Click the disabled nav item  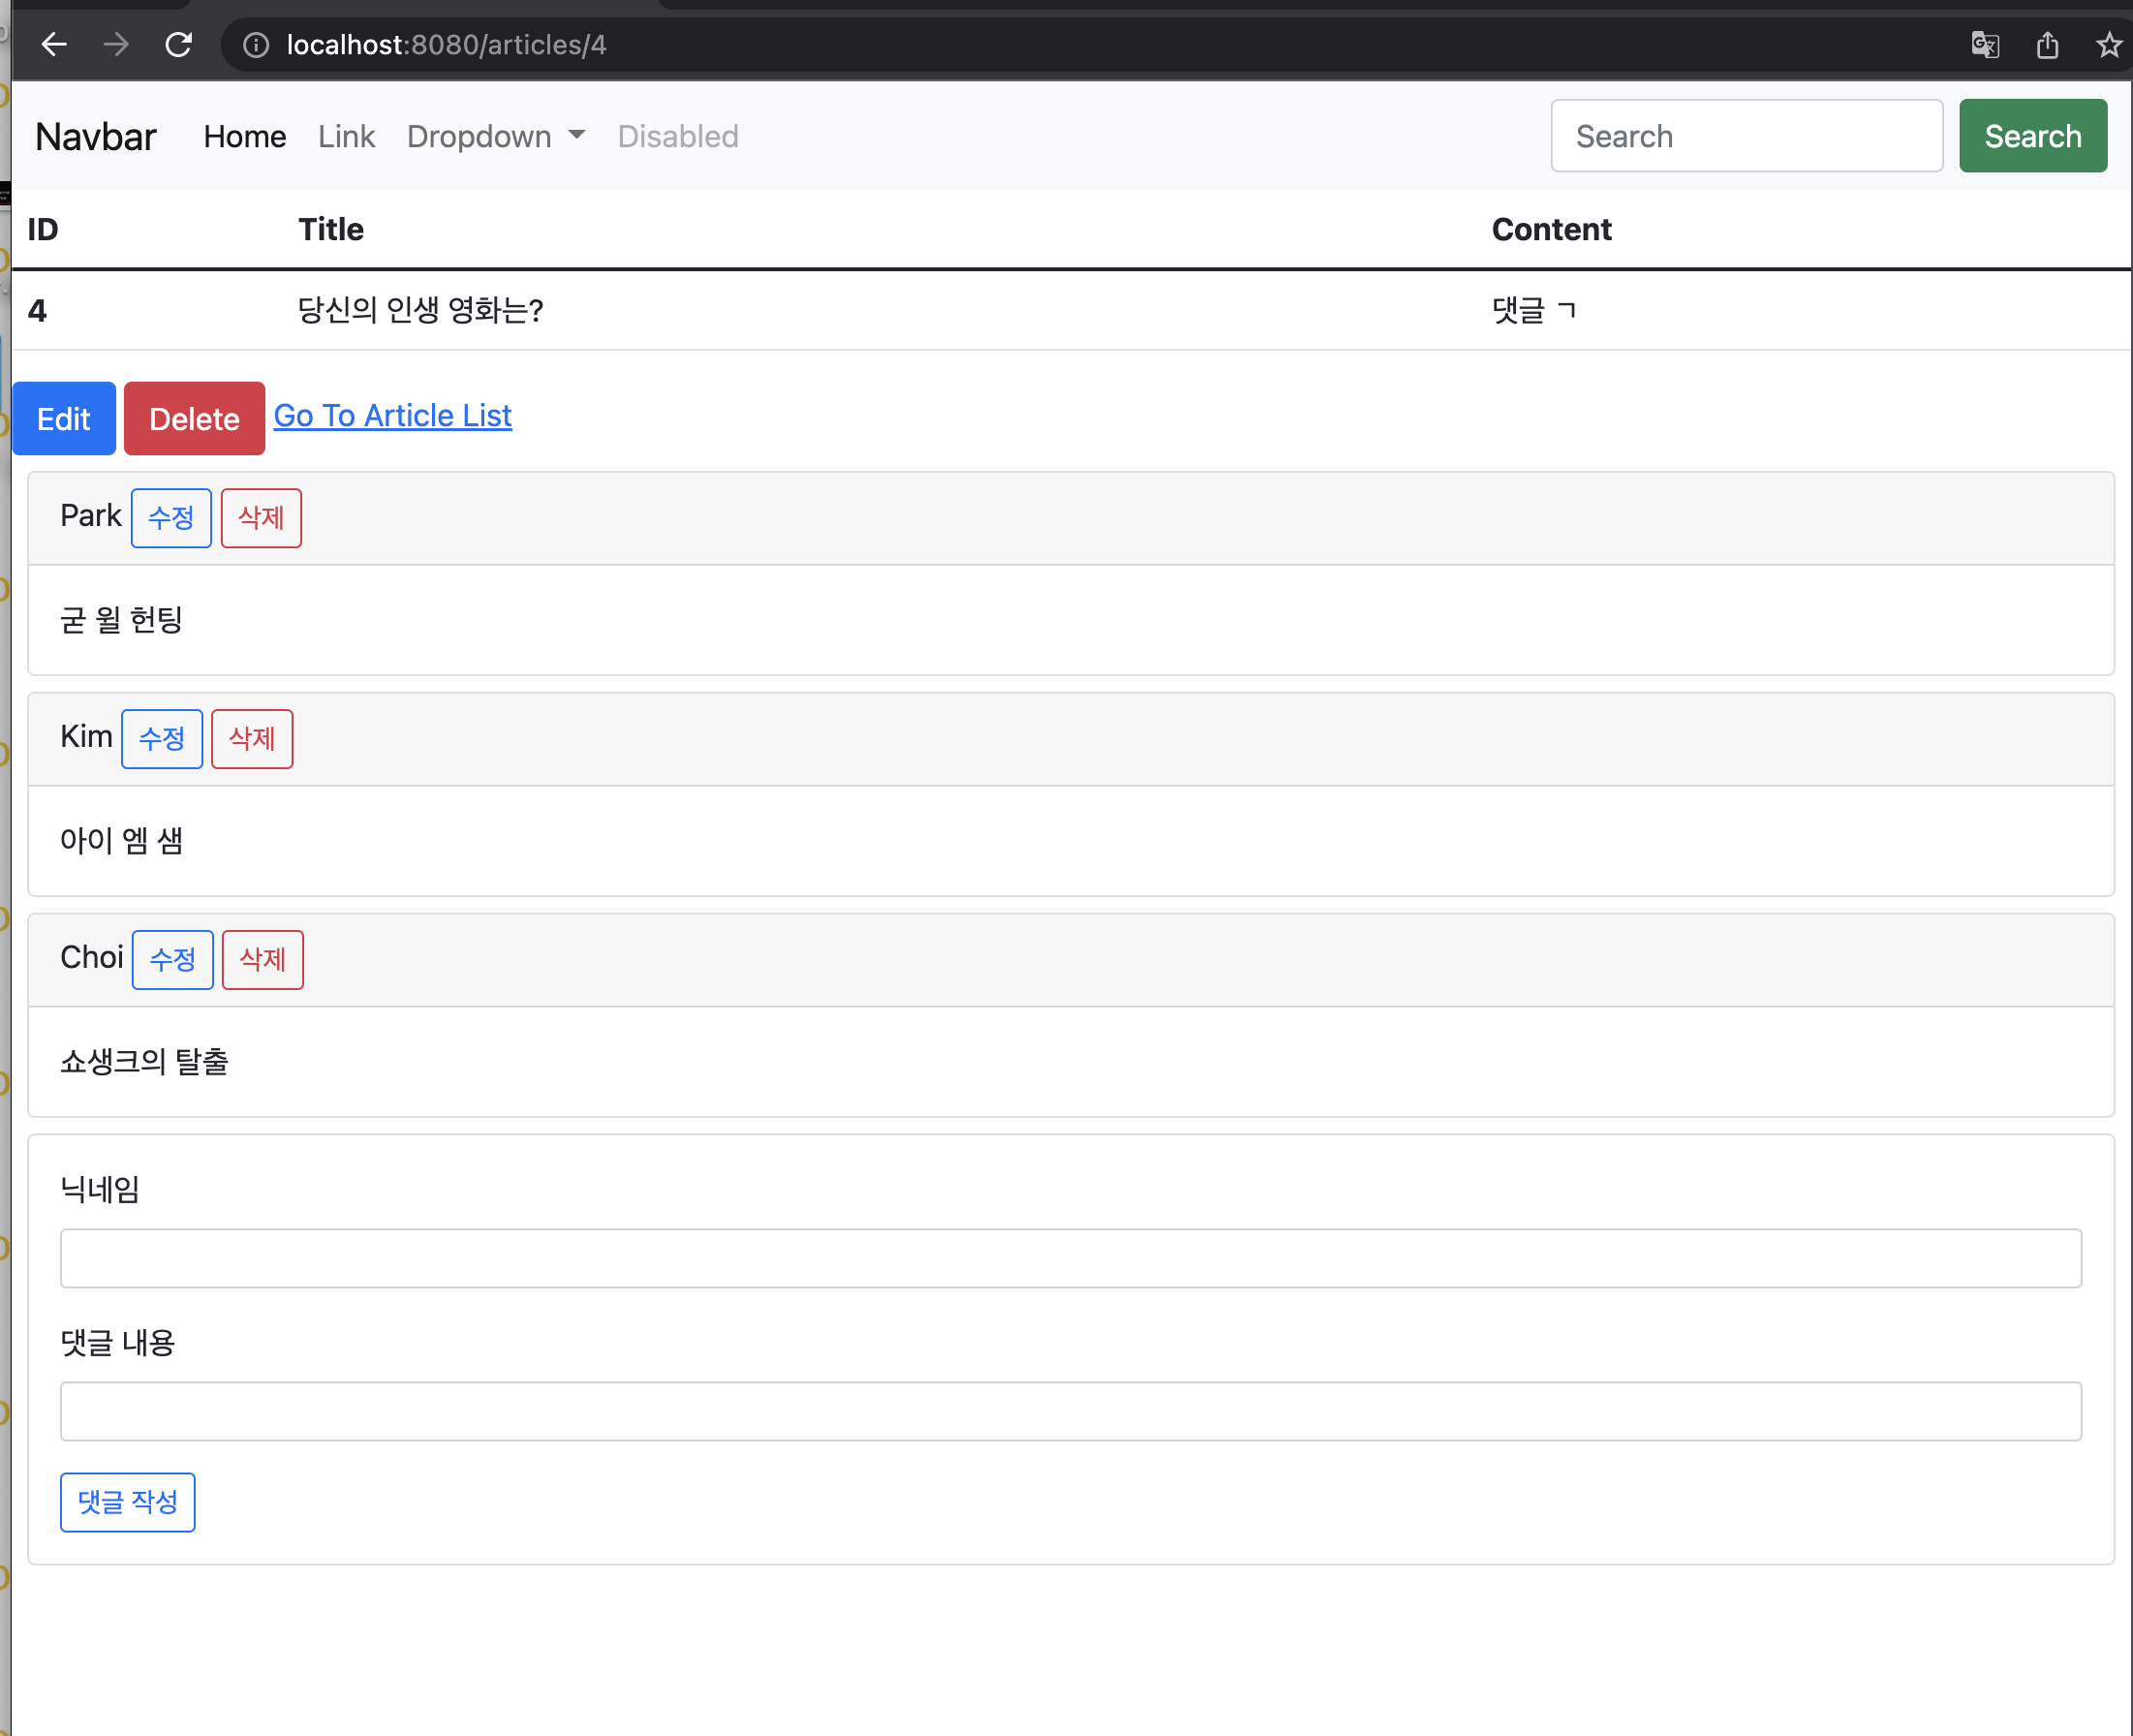point(678,136)
